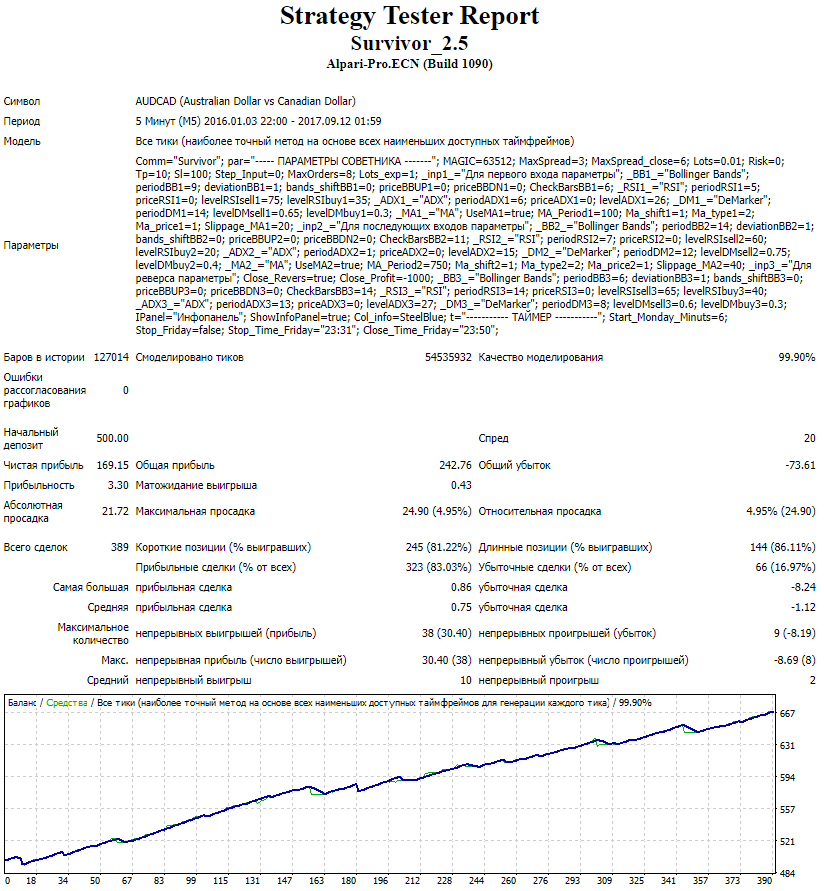Select modelled ticks value 54535932
Viewport: 824px width, 891px height.
point(448,357)
